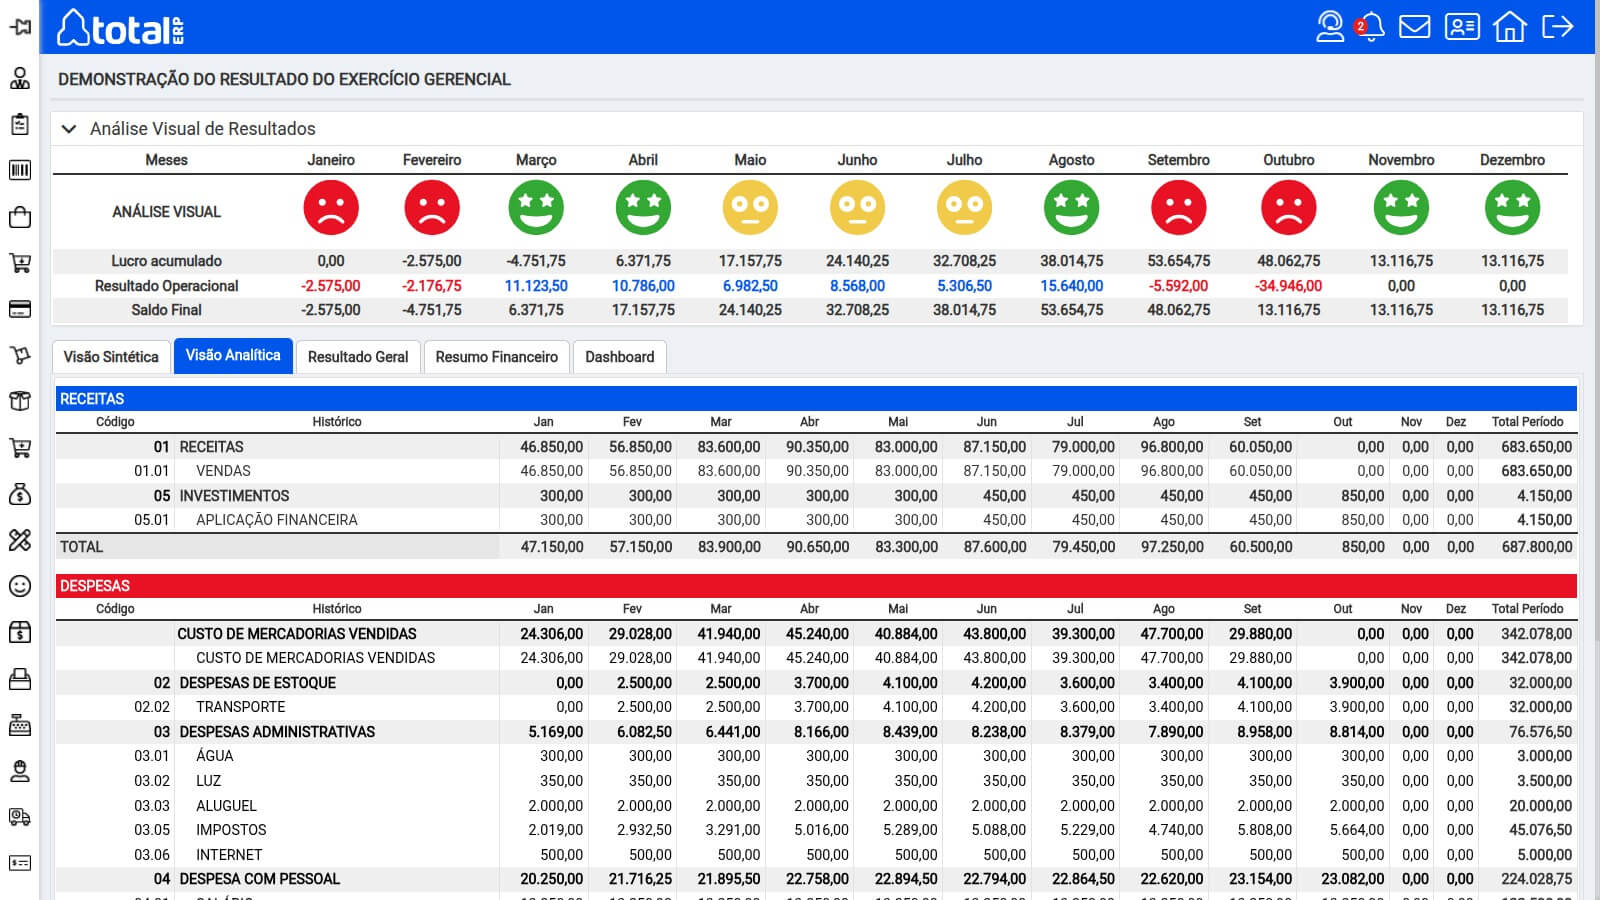The width and height of the screenshot is (1600, 900).
Task: Open the Resultado Geral tab
Action: pos(358,357)
